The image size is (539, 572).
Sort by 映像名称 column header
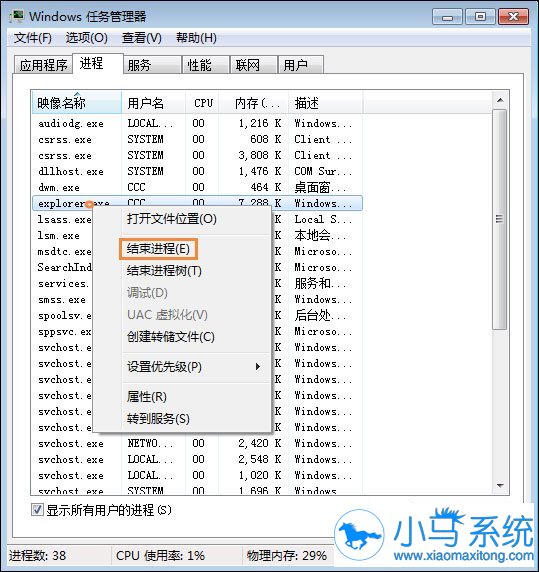(x=76, y=103)
